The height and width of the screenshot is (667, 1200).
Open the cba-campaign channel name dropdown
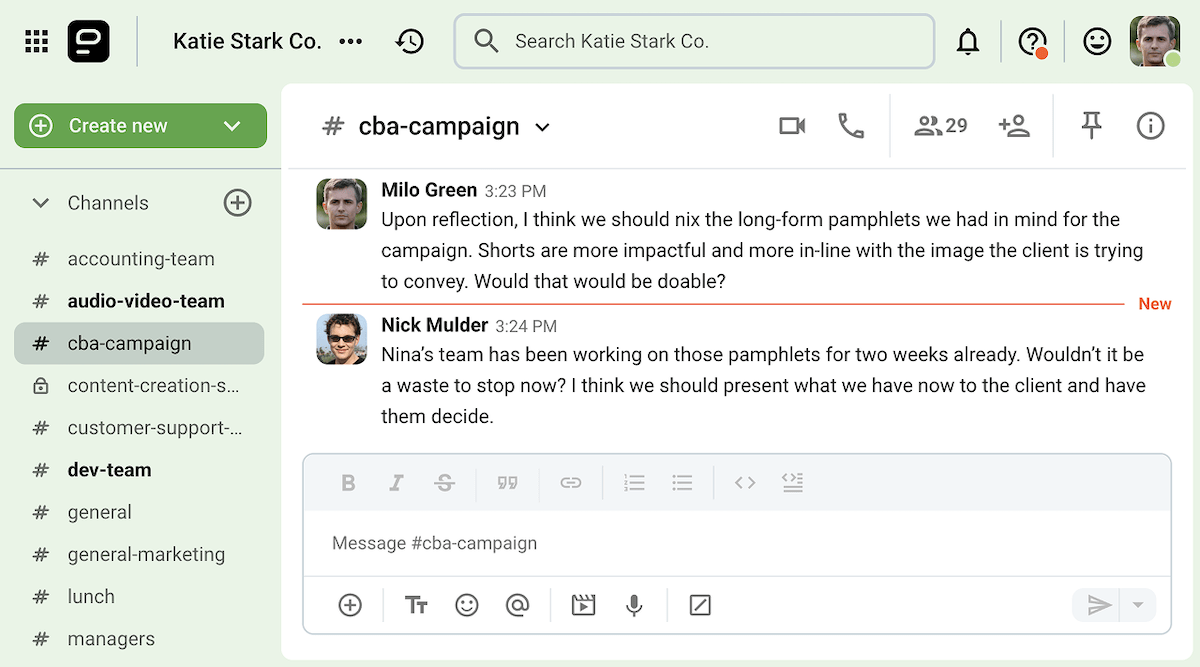pyautogui.click(x=542, y=127)
